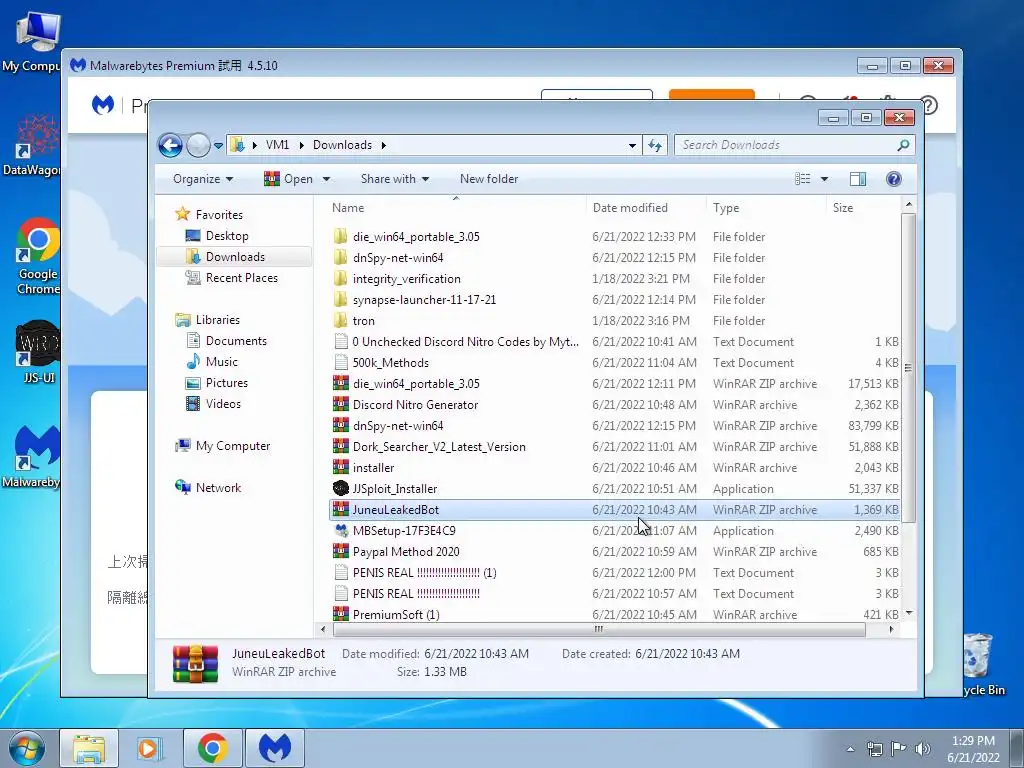This screenshot has width=1024, height=768.
Task: Open address bar previous locations dropdown
Action: [632, 146]
